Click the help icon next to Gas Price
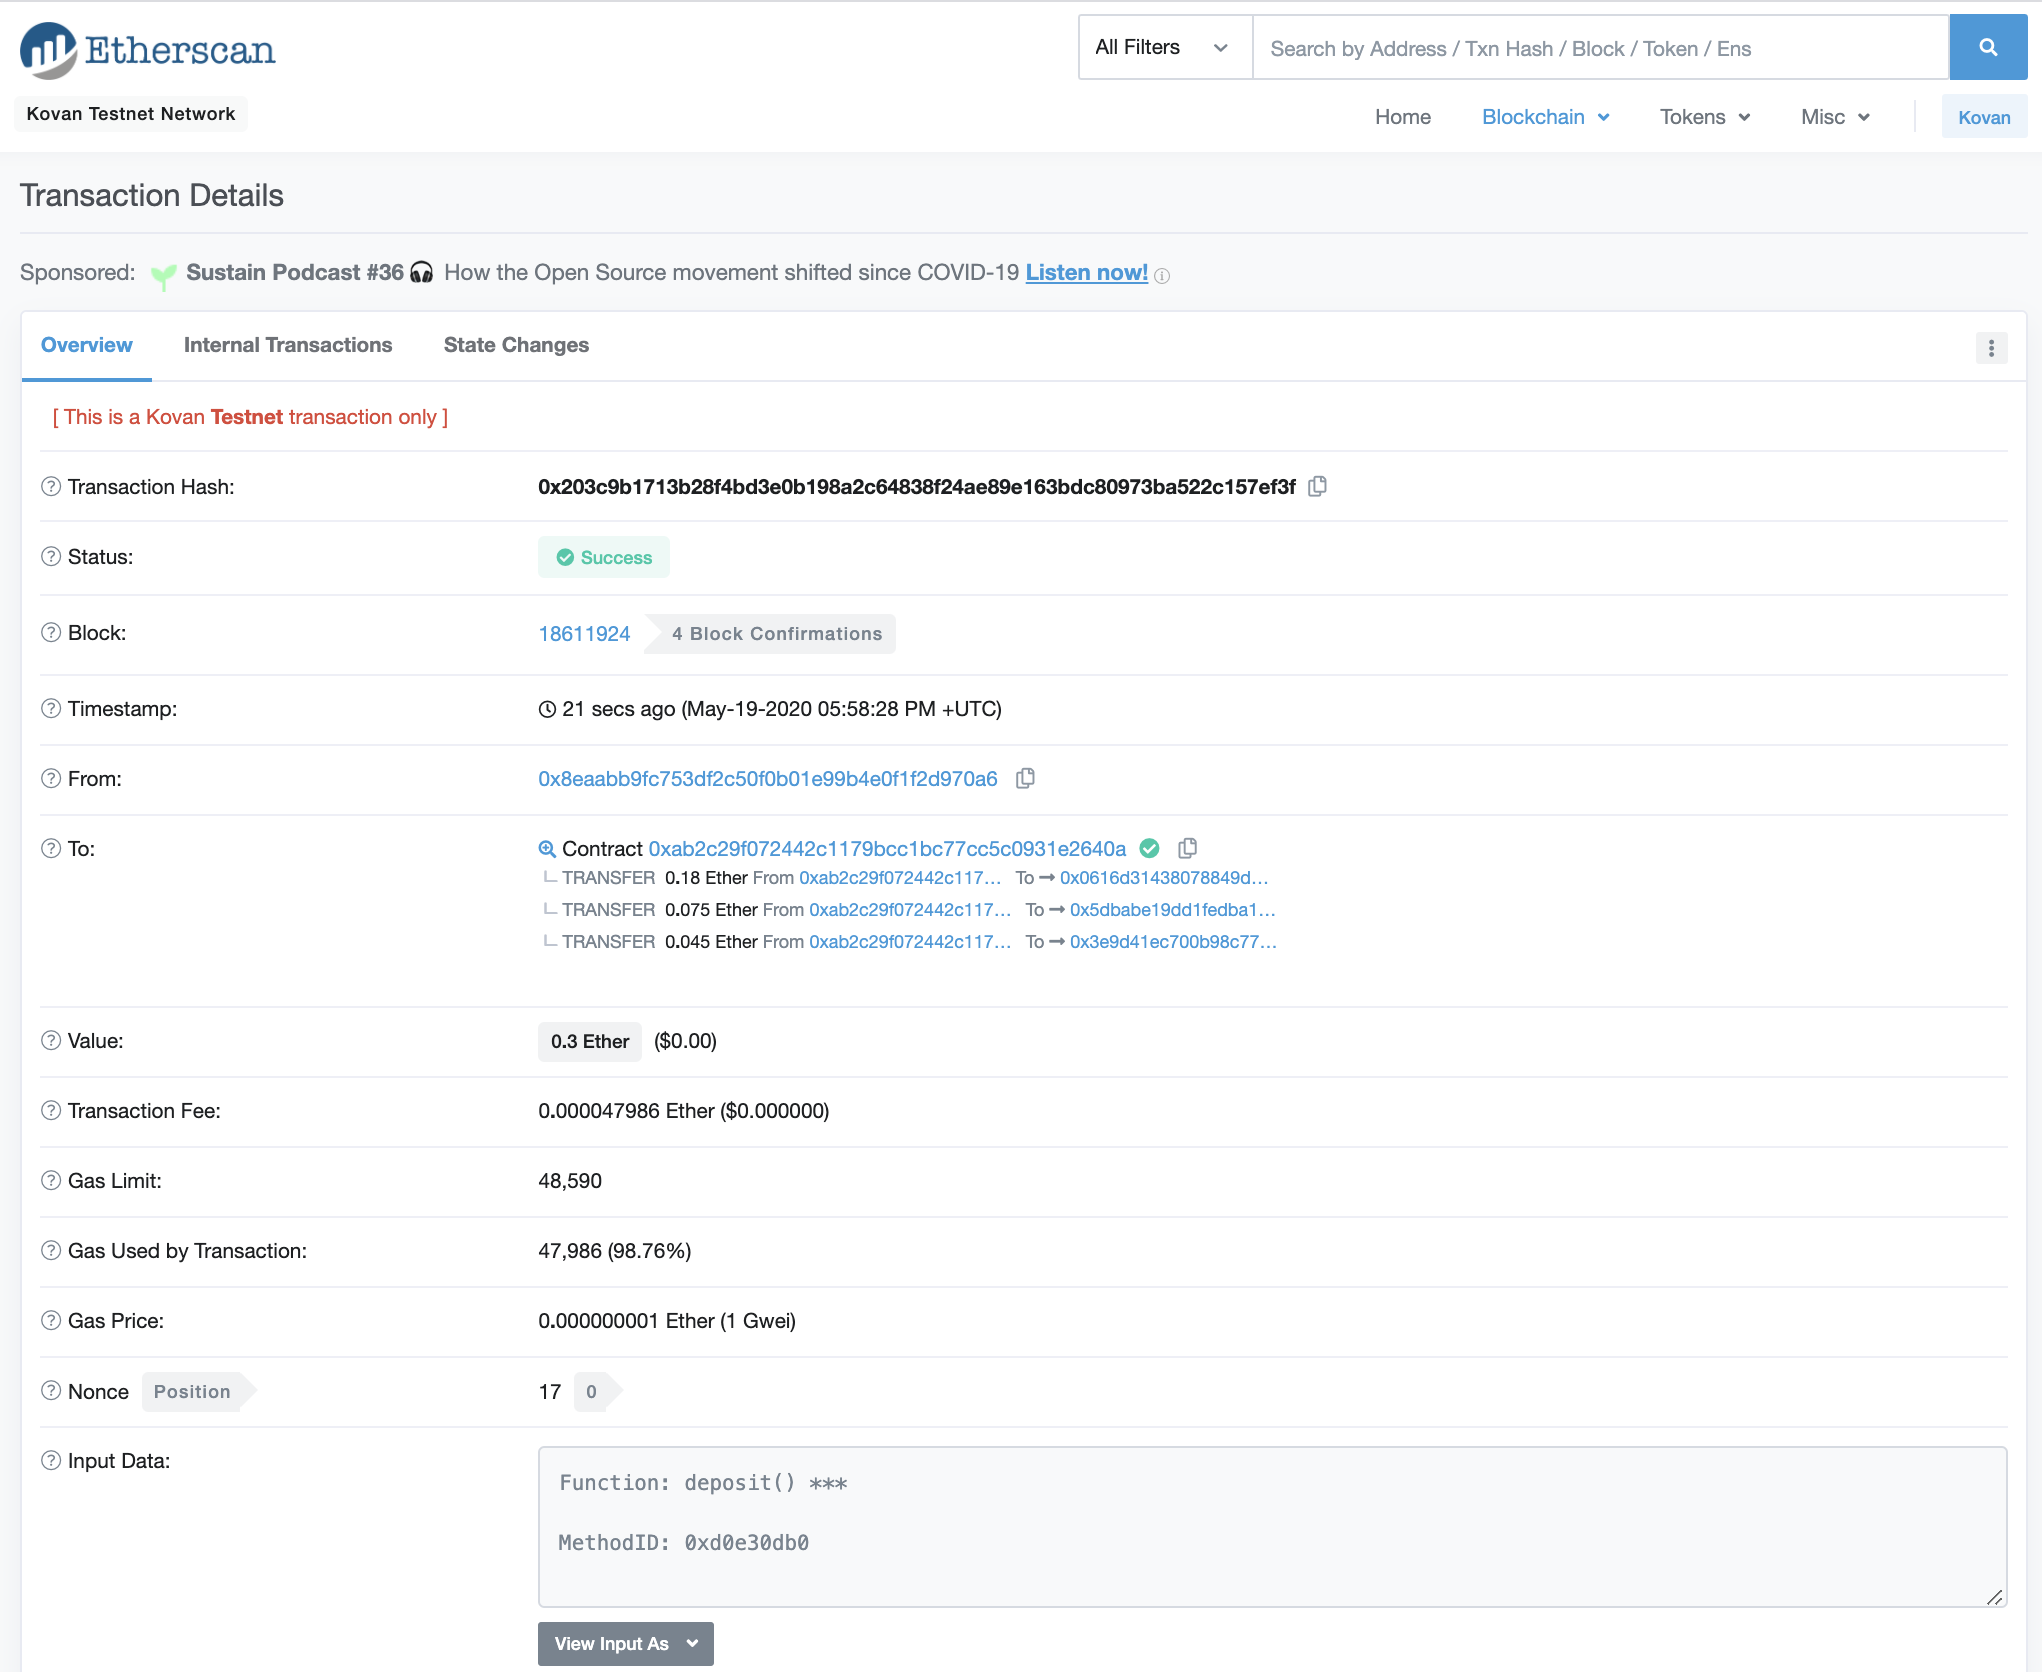 click(51, 1320)
